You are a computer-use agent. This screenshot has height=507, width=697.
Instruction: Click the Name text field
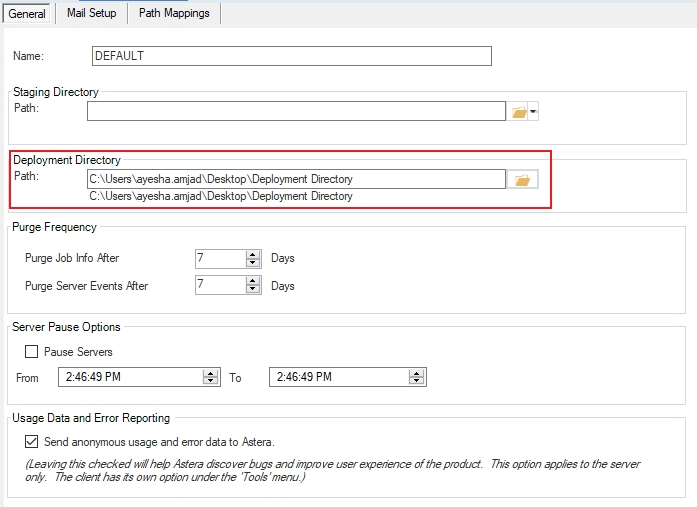coord(291,56)
